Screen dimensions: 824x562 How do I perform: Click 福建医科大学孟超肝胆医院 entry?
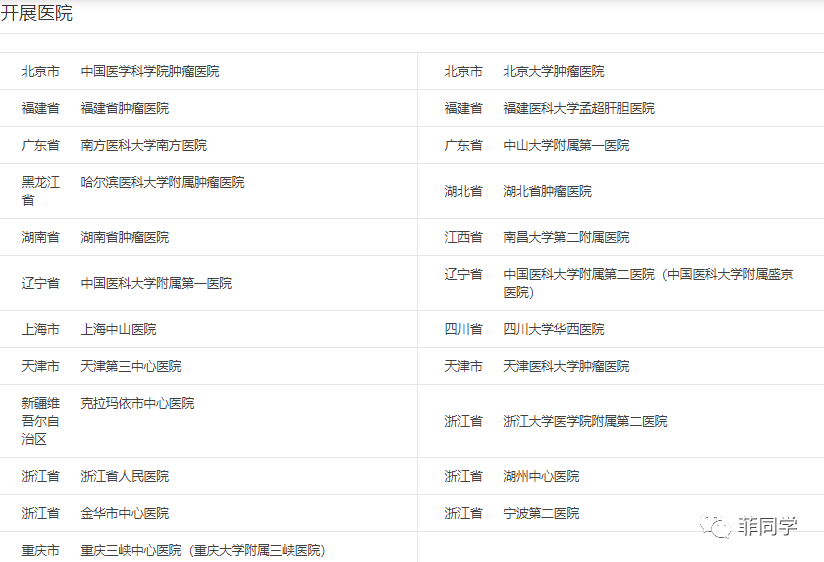[579, 108]
